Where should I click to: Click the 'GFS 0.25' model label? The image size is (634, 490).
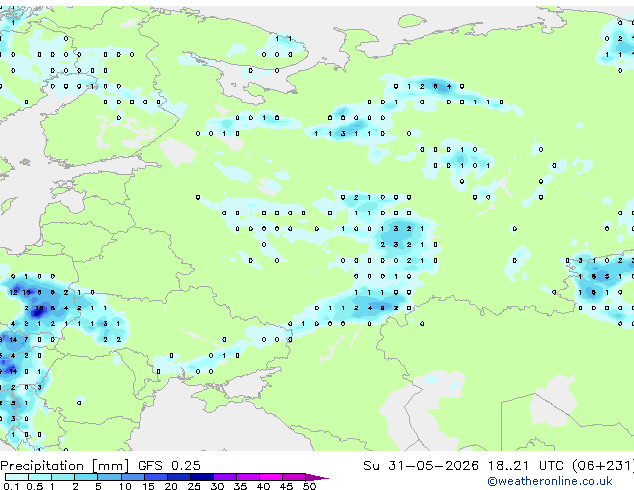(169, 466)
